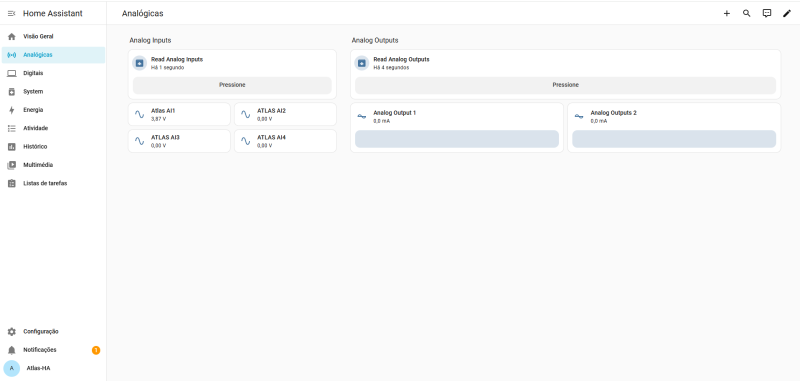Go to the Digitais dashboard
Image resolution: width=800 pixels, height=381 pixels.
(54, 73)
